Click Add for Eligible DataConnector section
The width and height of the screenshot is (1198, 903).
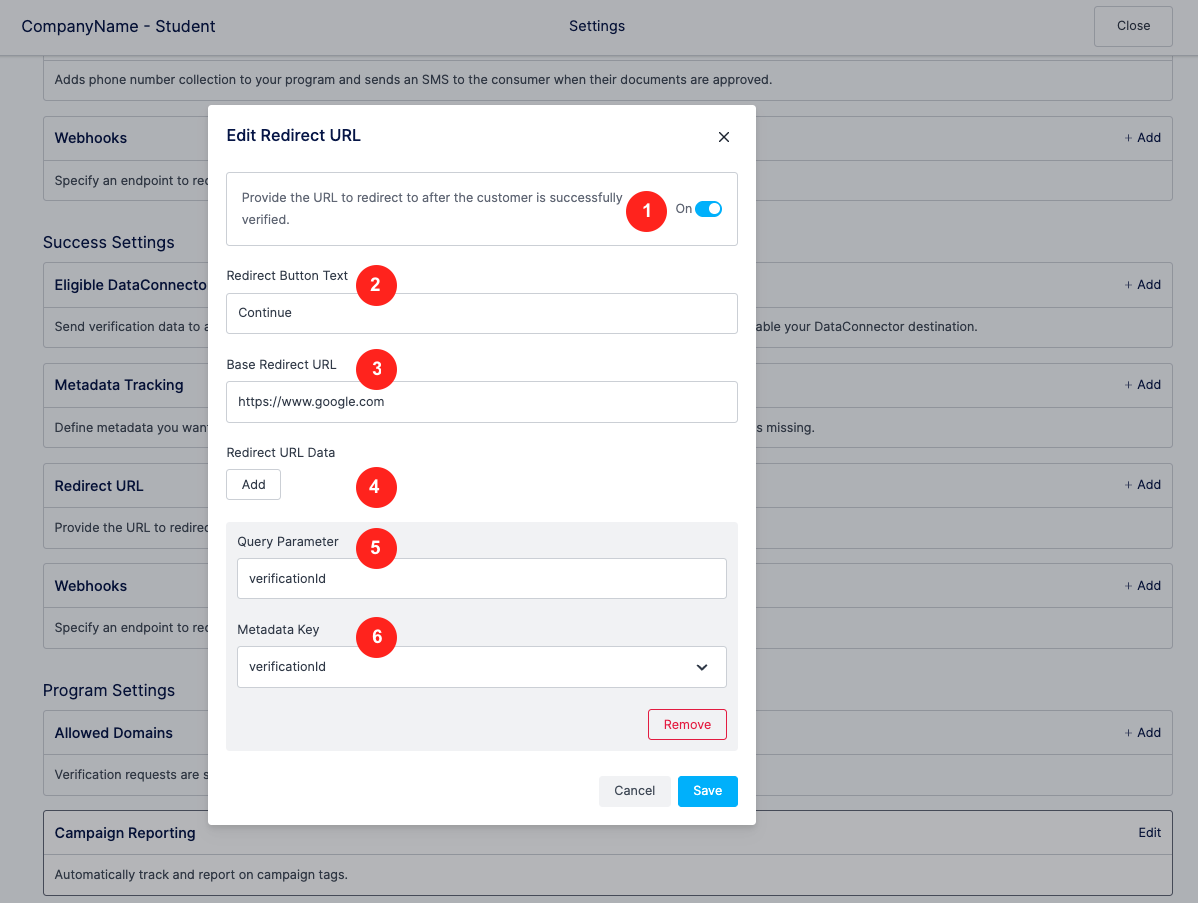(x=1142, y=284)
